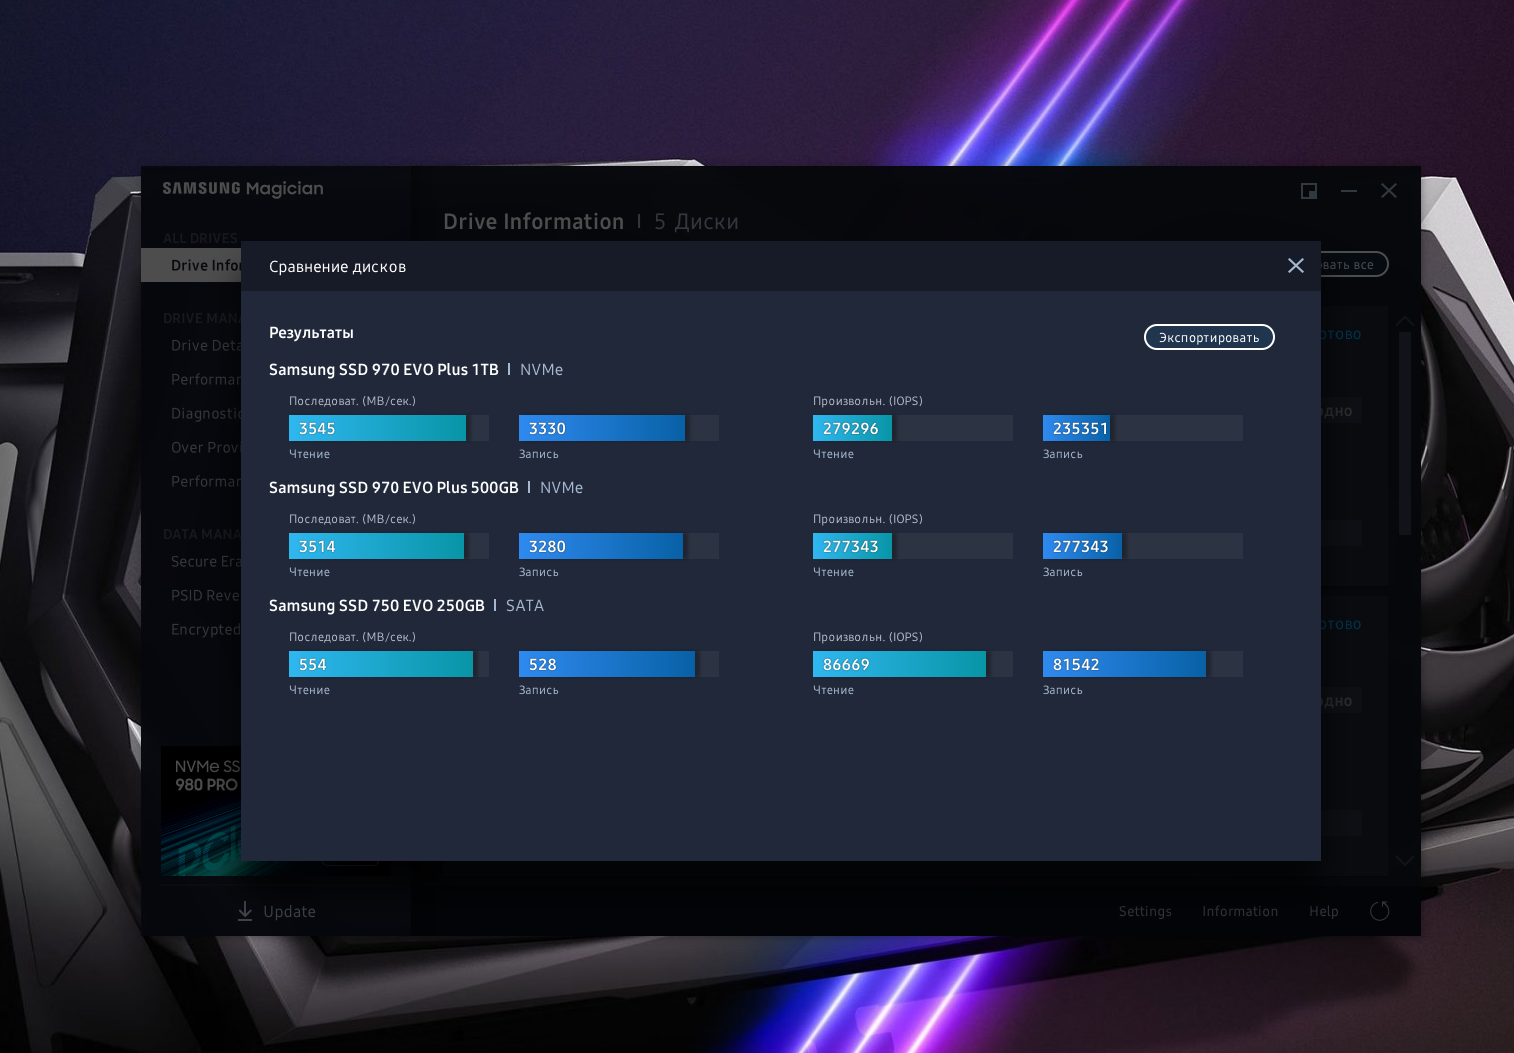
Task: Open Encrypted Drive in the sidebar
Action: (x=206, y=629)
